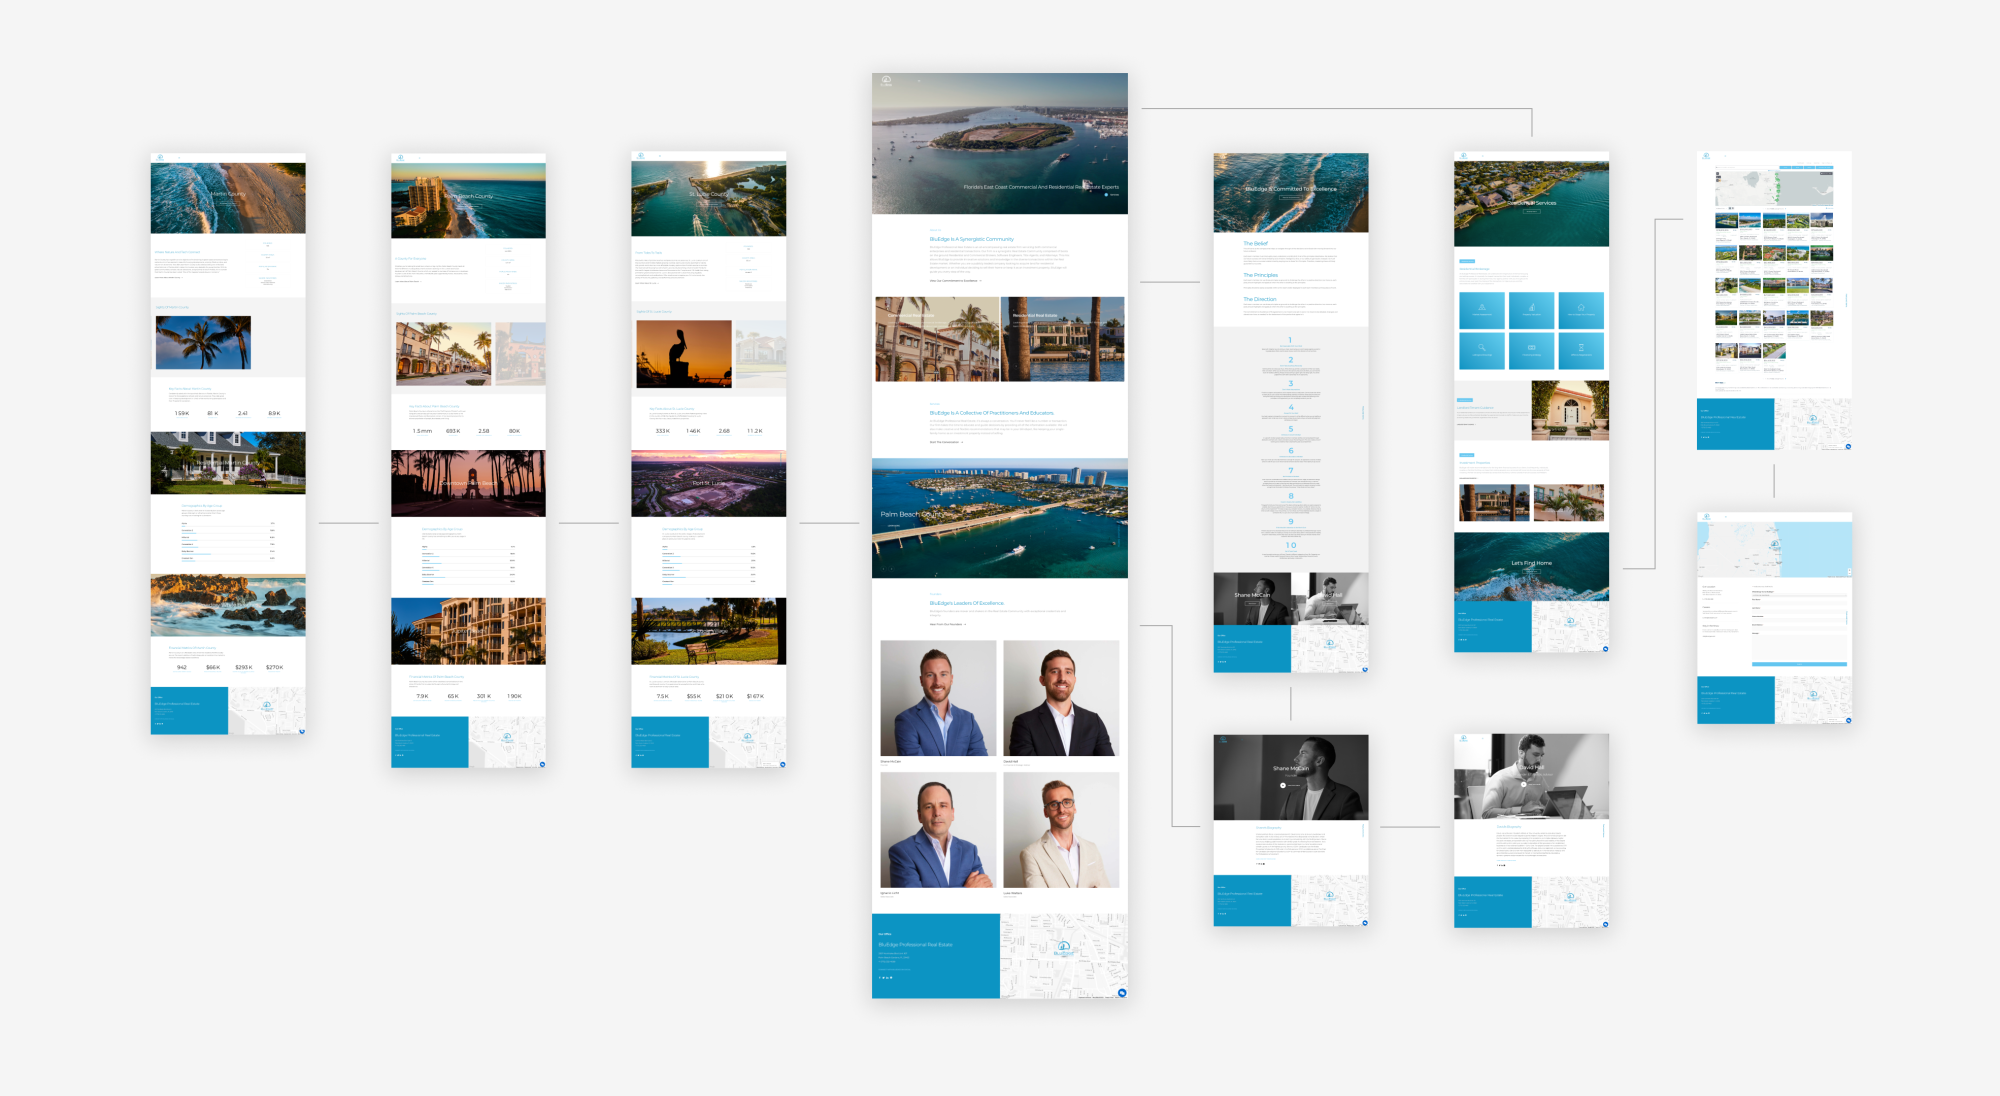Screen dimensions: 2000x1096
Task: Click the play icon on David Hall's bio
Action: click(1523, 785)
